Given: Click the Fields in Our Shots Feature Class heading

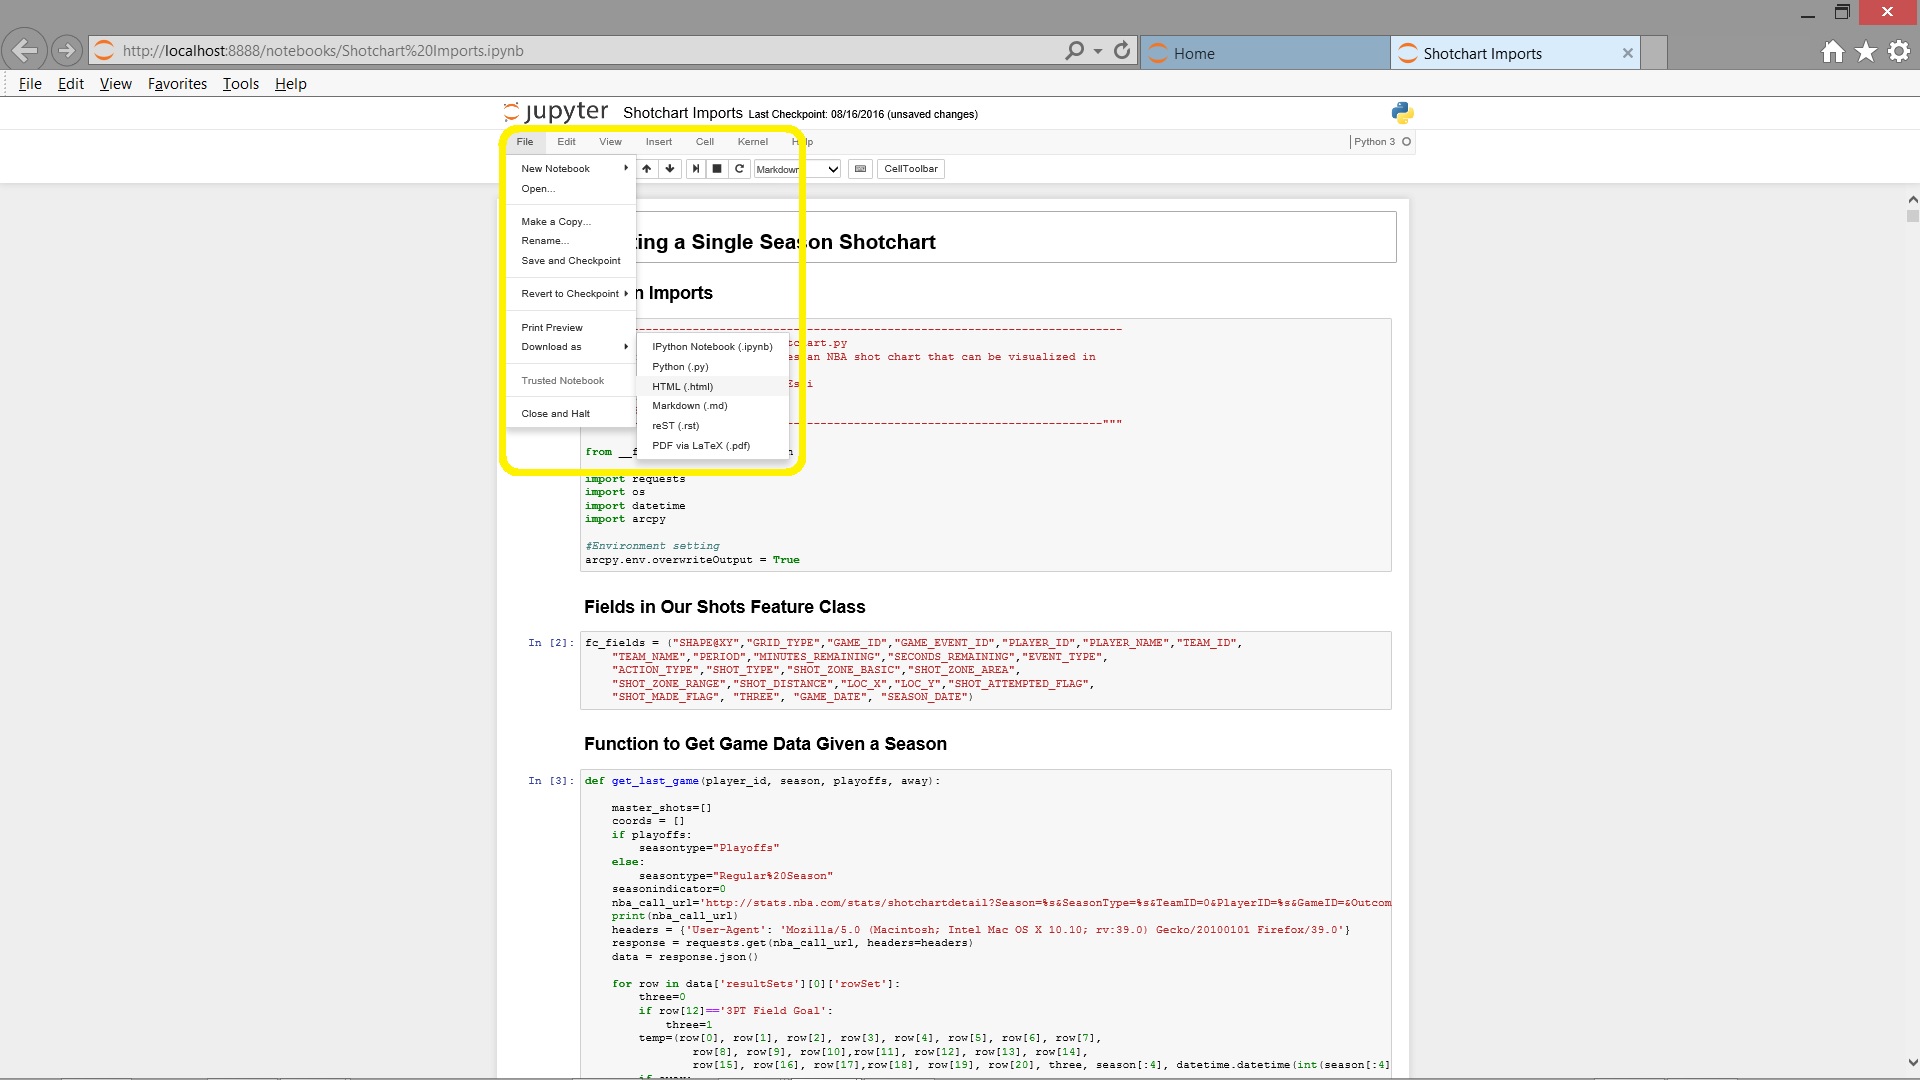Looking at the screenshot, I should point(724,607).
